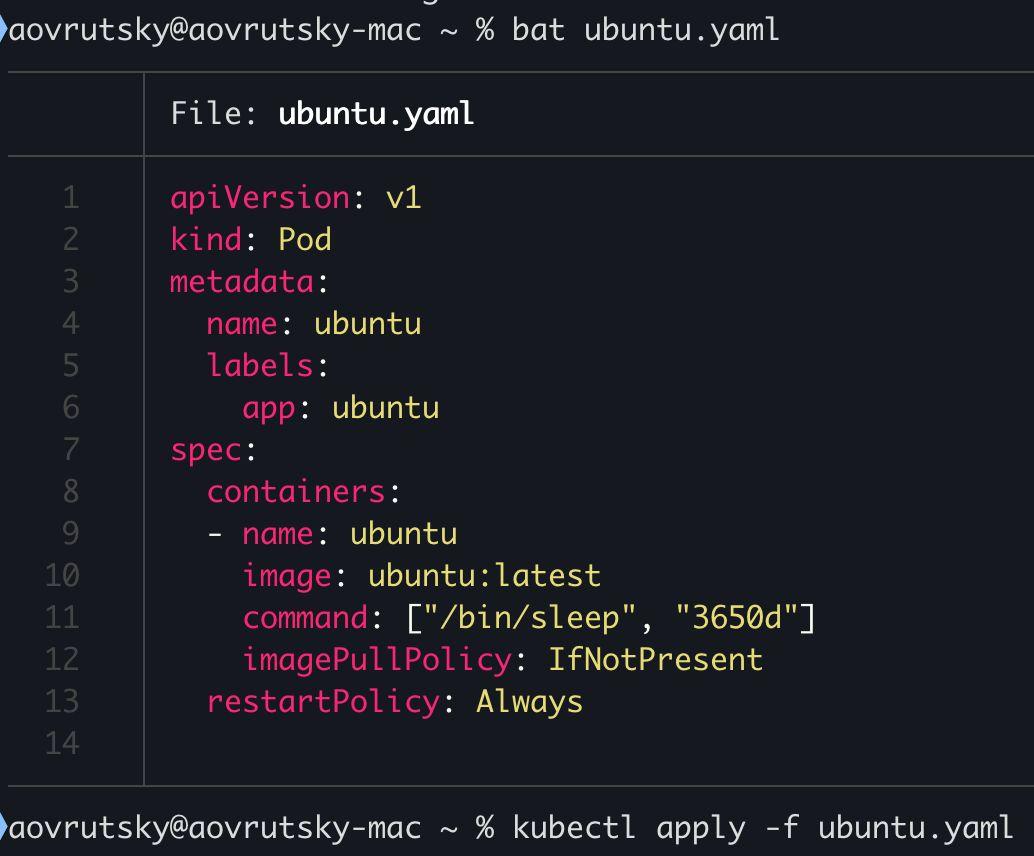Select line number 1 in the gutter
The image size is (1034, 856).
pos(70,197)
